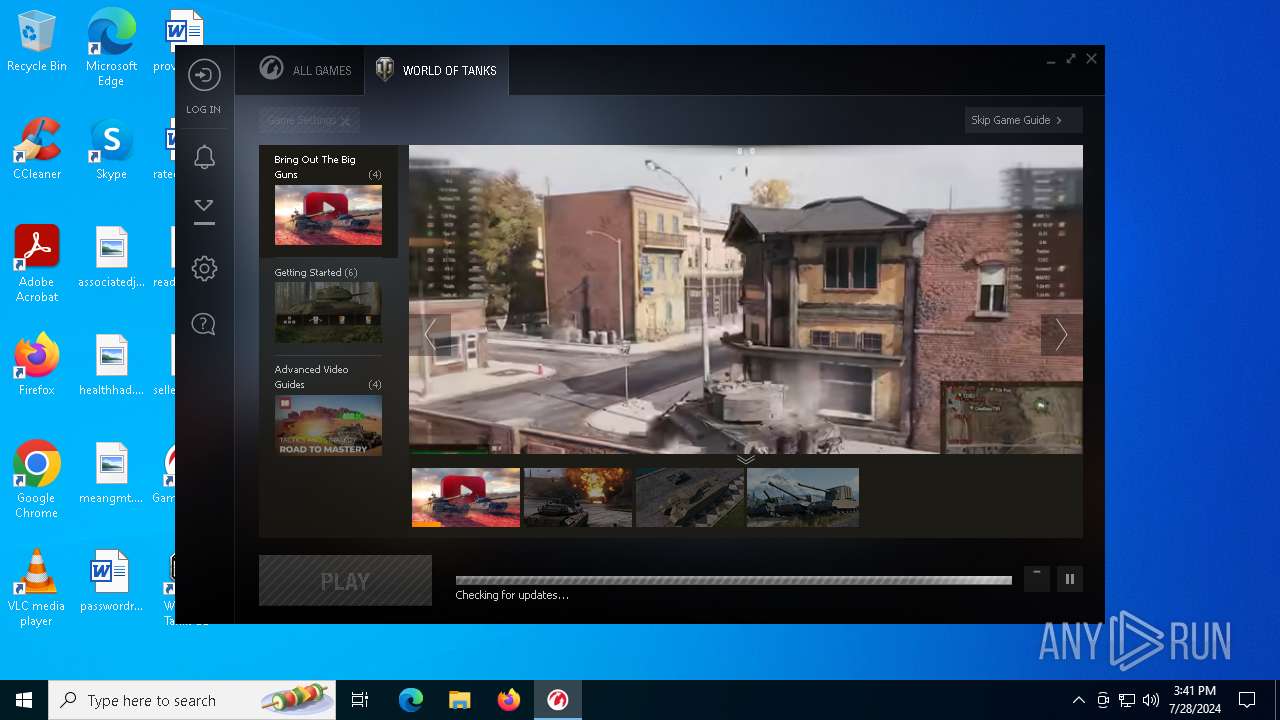Open the meangmt image file on desktop
This screenshot has height=720, width=1280.
pyautogui.click(x=111, y=473)
